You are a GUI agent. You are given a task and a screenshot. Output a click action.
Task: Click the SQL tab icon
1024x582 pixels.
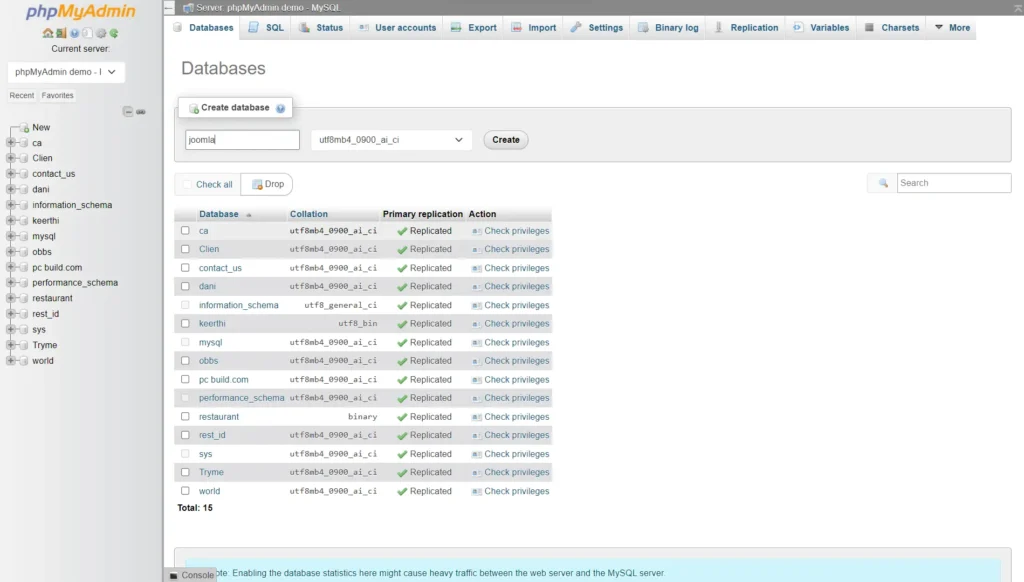[253, 27]
